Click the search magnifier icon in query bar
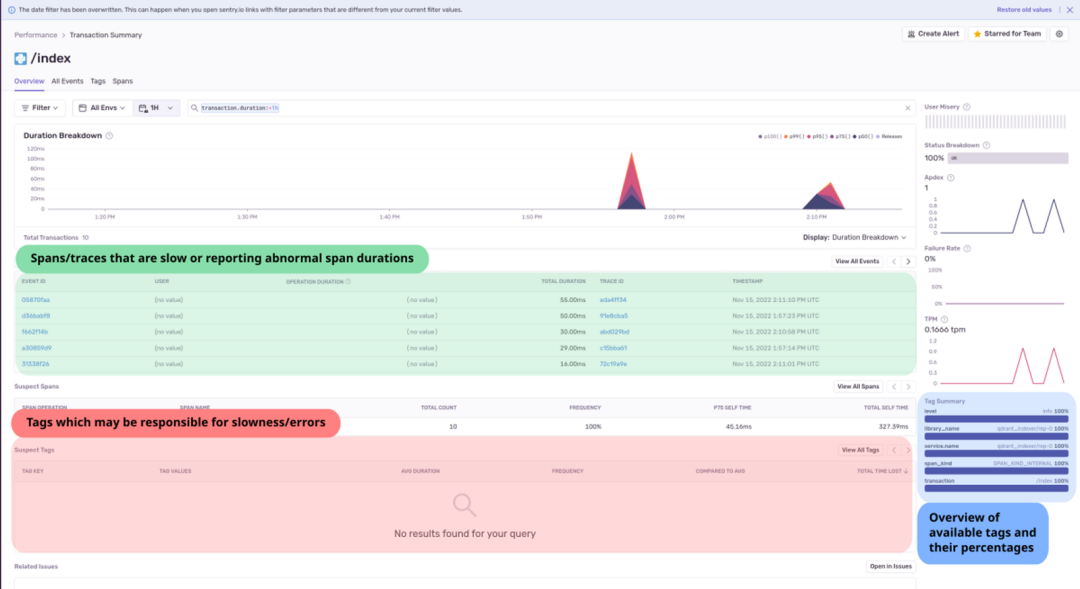The width and height of the screenshot is (1080, 589). [194, 108]
